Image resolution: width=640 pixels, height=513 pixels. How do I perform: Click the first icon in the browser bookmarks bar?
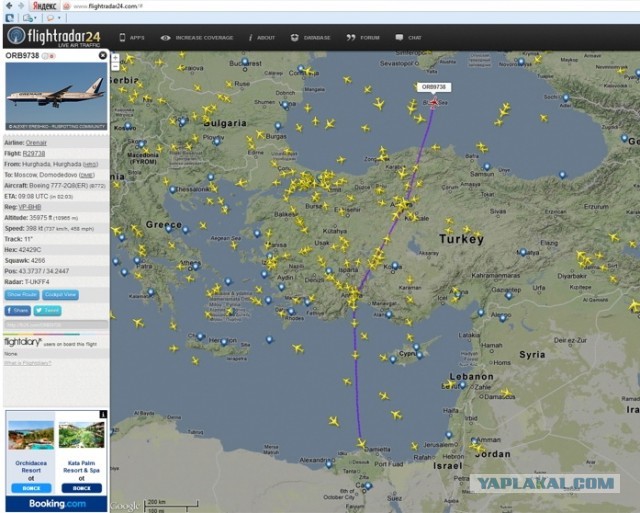9,18
